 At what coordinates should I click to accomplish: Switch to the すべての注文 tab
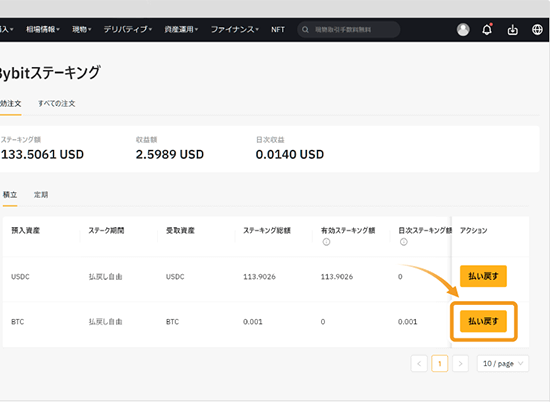click(56, 103)
